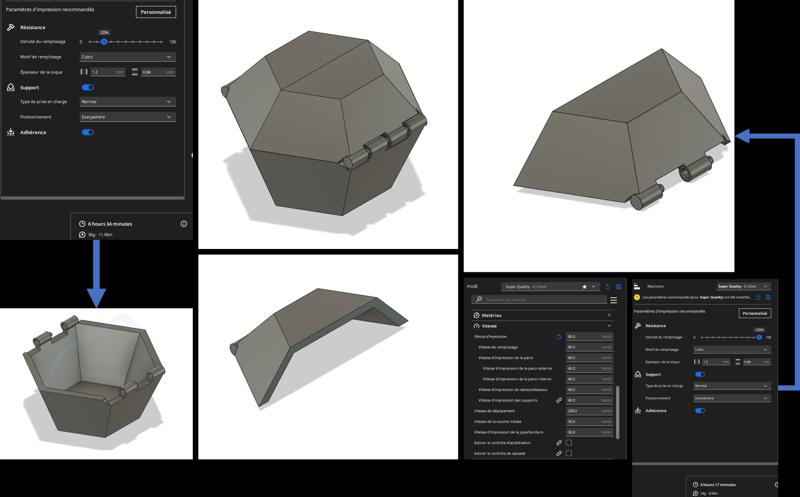Viewport: 800px width, 497px height.
Task: Click the infill density slider handle at 20%
Action: 104,42
